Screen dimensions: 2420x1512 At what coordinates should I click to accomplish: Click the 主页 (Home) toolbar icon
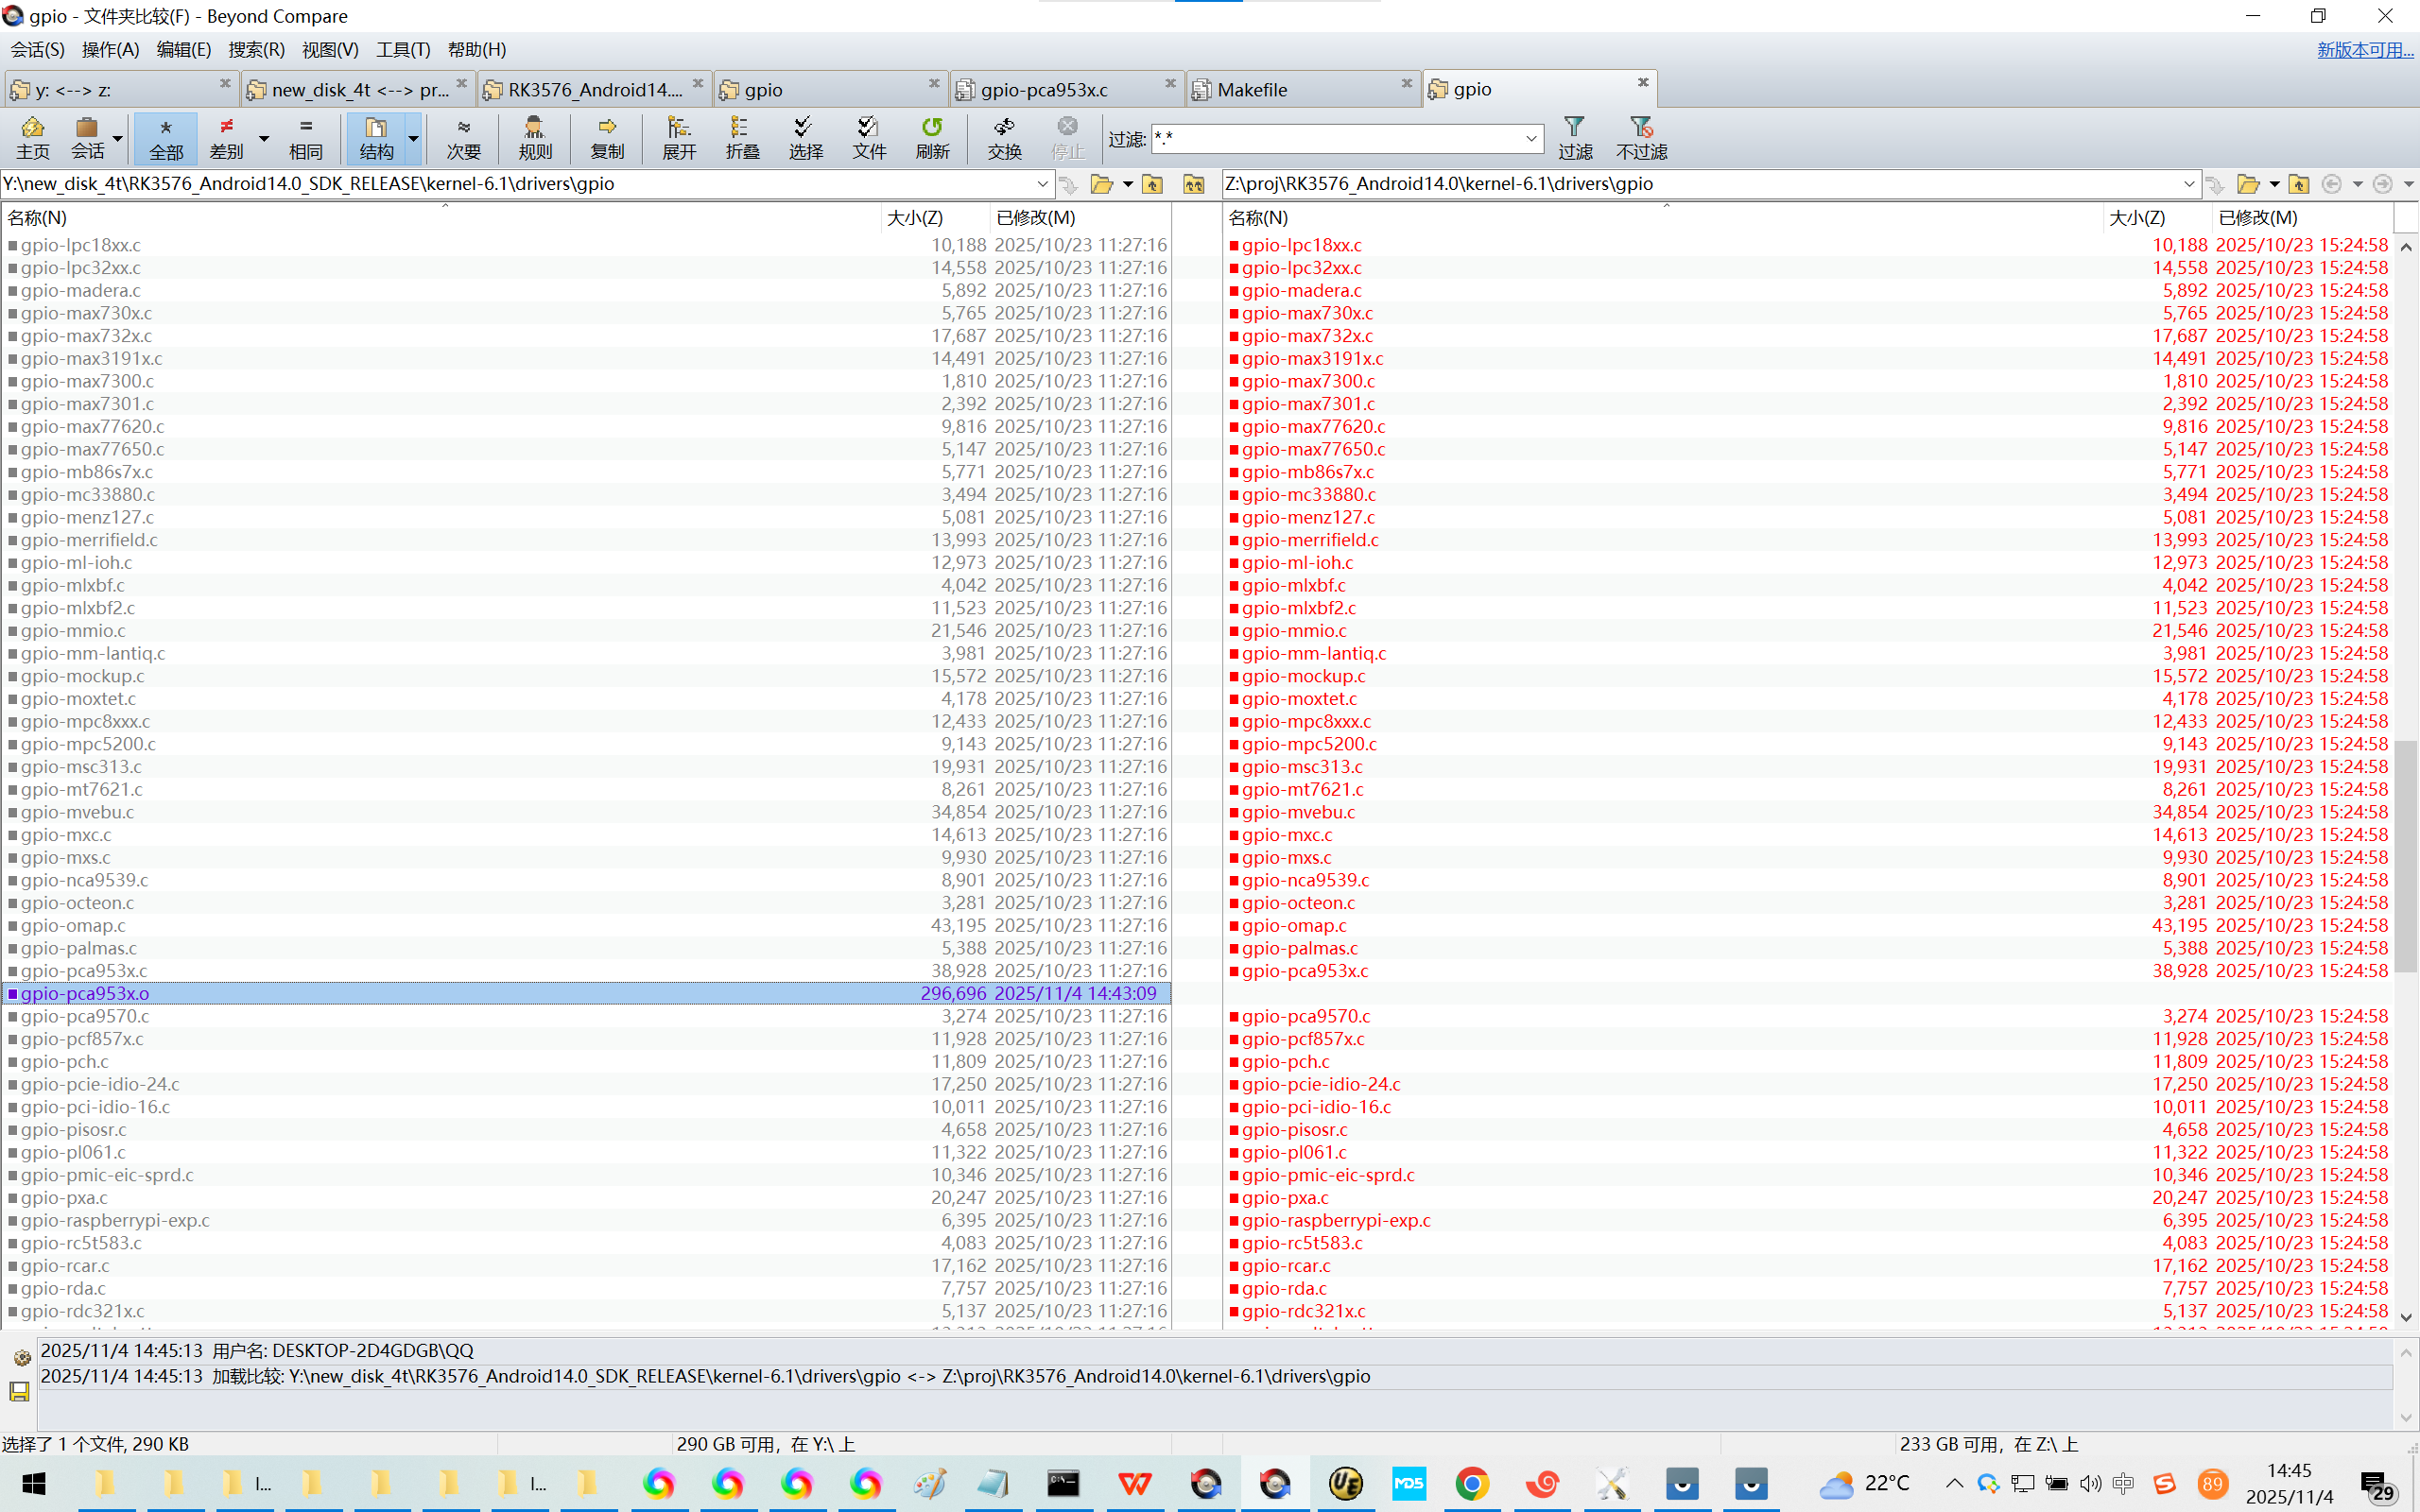(x=32, y=137)
